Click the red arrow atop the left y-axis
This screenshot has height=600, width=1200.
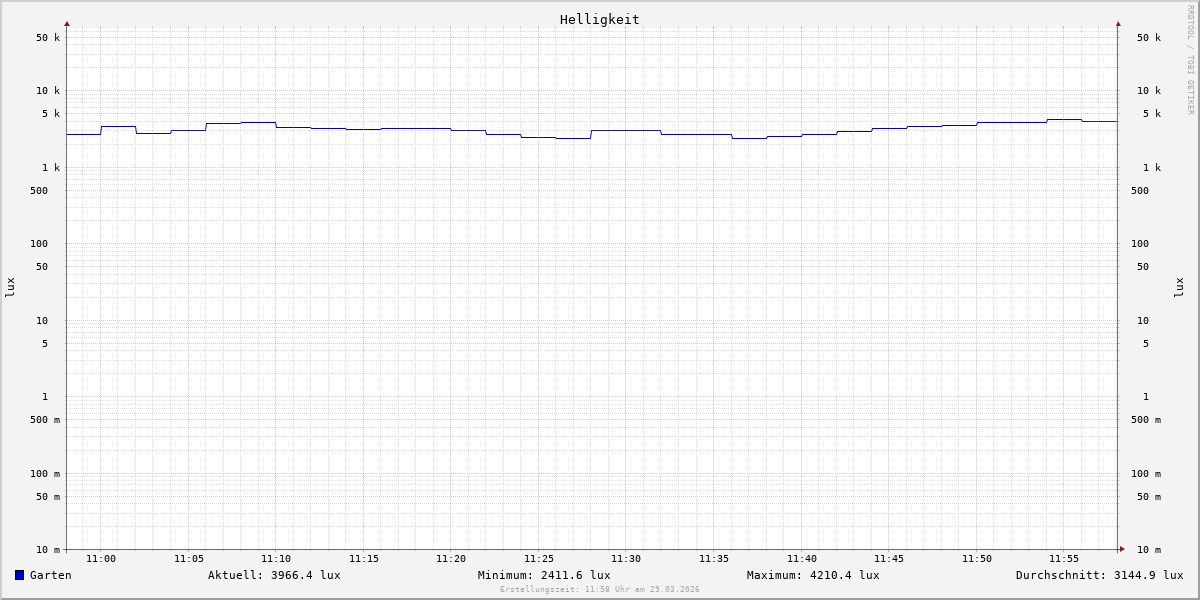click(67, 23)
